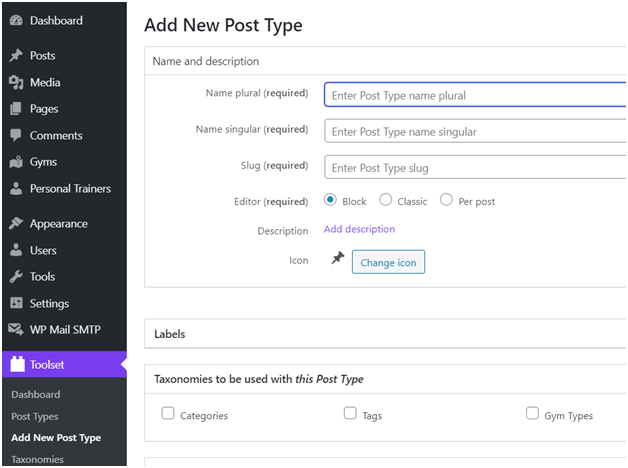Click the Comments speech bubble icon
This screenshot has width=628, height=468.
click(16, 135)
